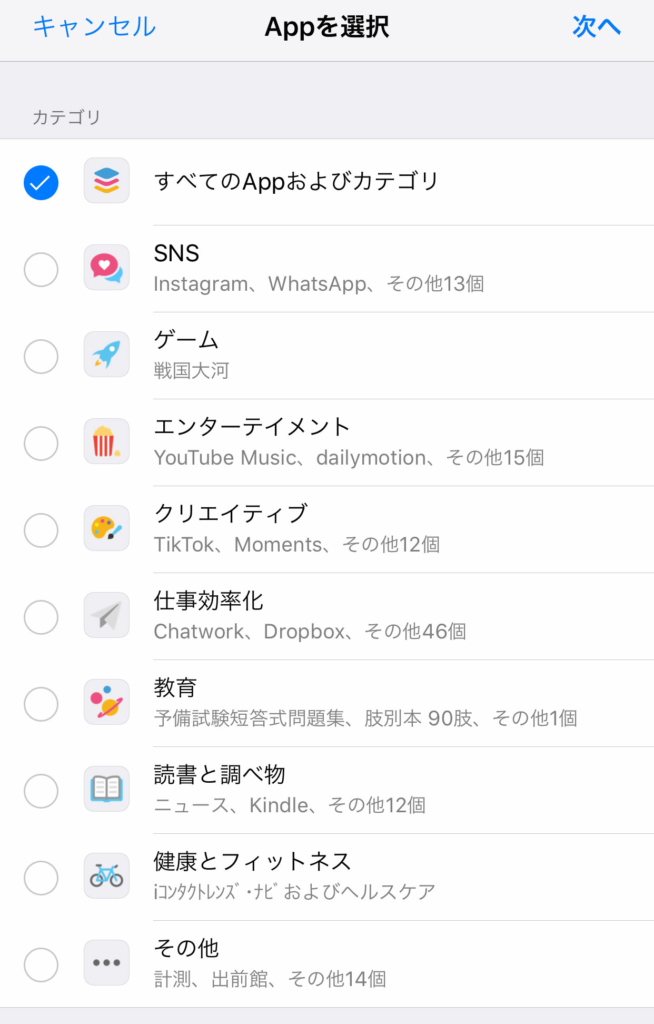Tap the three-dots icon for その他
The image size is (654, 1024).
[106, 964]
